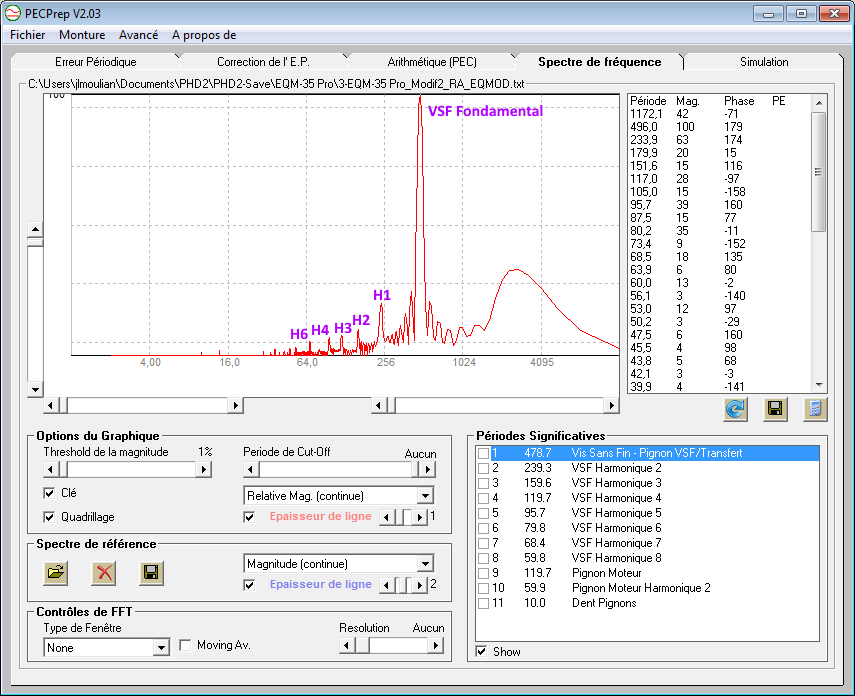Click the Resolution slider right arrow
This screenshot has height=696, width=855.
click(435, 645)
